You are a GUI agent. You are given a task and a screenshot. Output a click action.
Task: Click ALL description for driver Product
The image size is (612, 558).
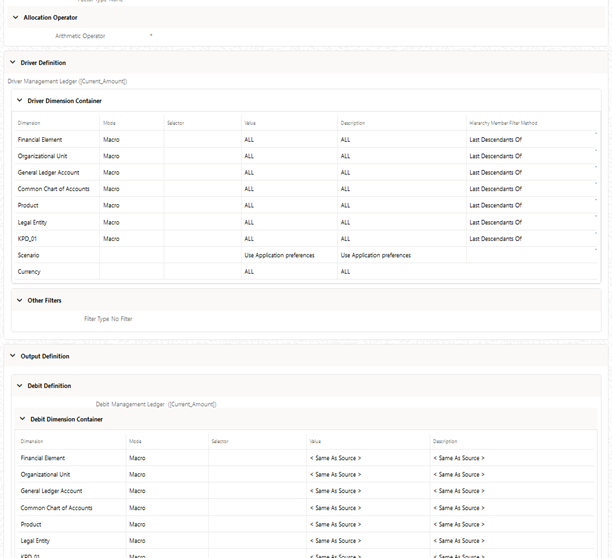tap(345, 205)
